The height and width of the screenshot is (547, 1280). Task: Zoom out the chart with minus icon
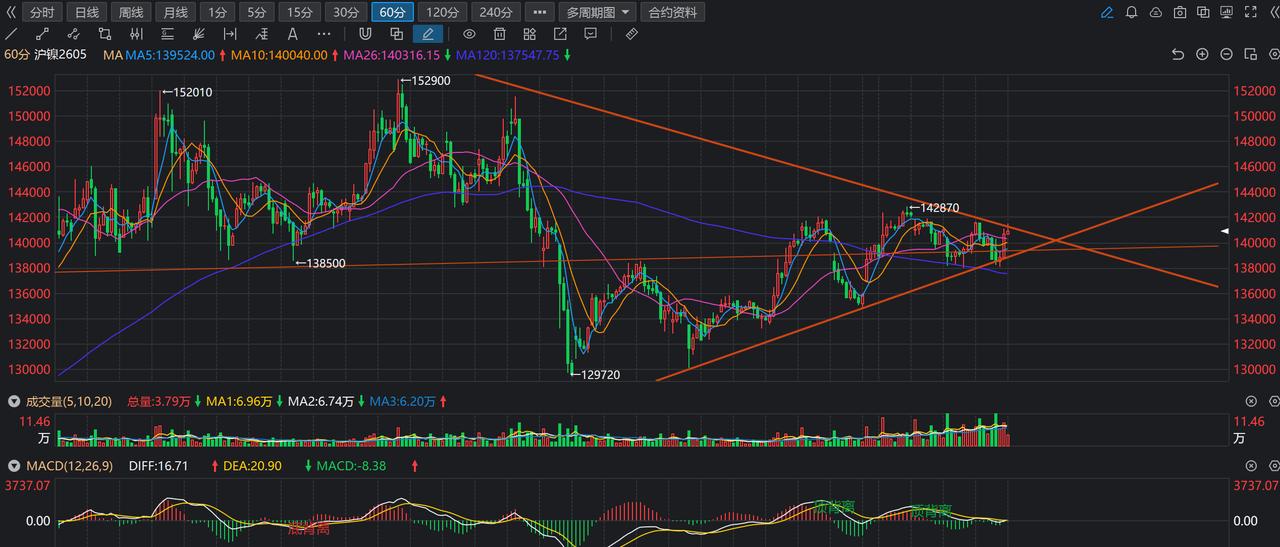click(1226, 55)
